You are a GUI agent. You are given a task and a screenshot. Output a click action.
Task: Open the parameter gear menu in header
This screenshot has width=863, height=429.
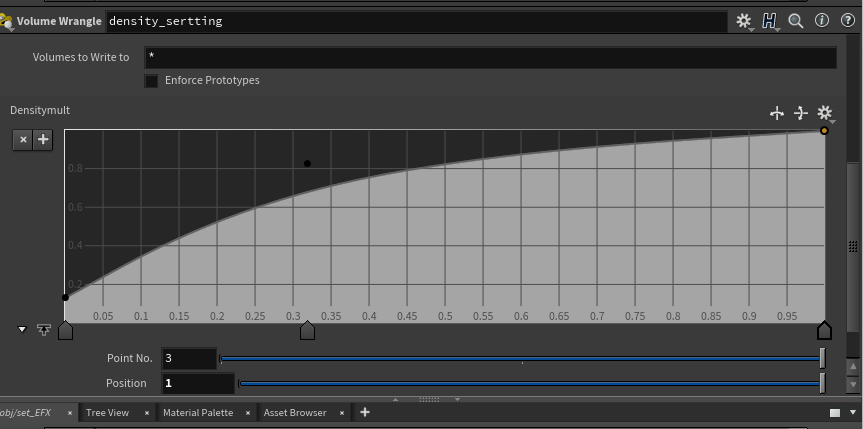744,20
